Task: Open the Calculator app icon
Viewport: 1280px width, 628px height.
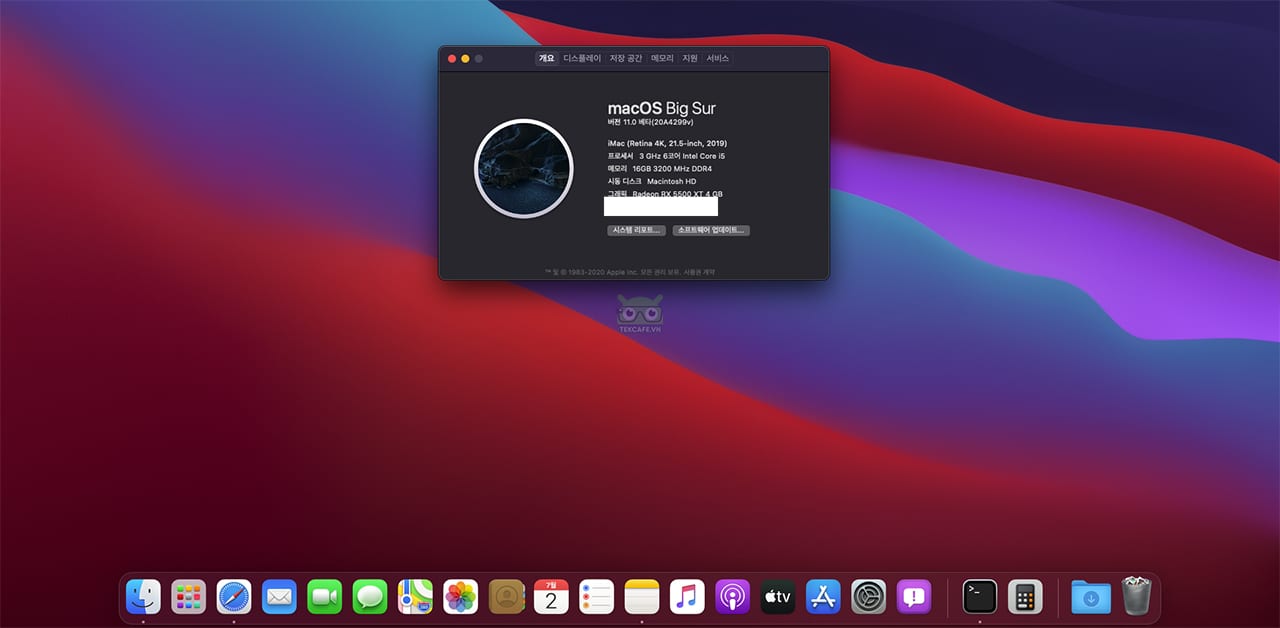Action: (x=1025, y=597)
